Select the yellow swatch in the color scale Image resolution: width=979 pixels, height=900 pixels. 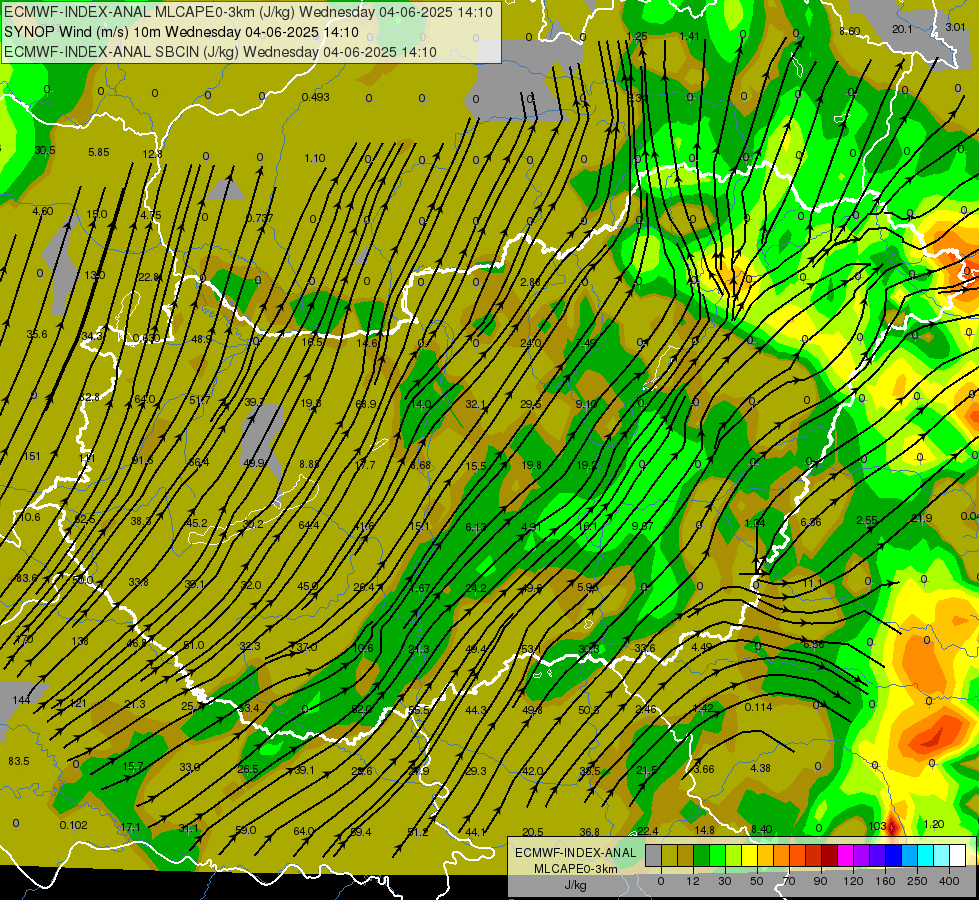pyautogui.click(x=749, y=855)
